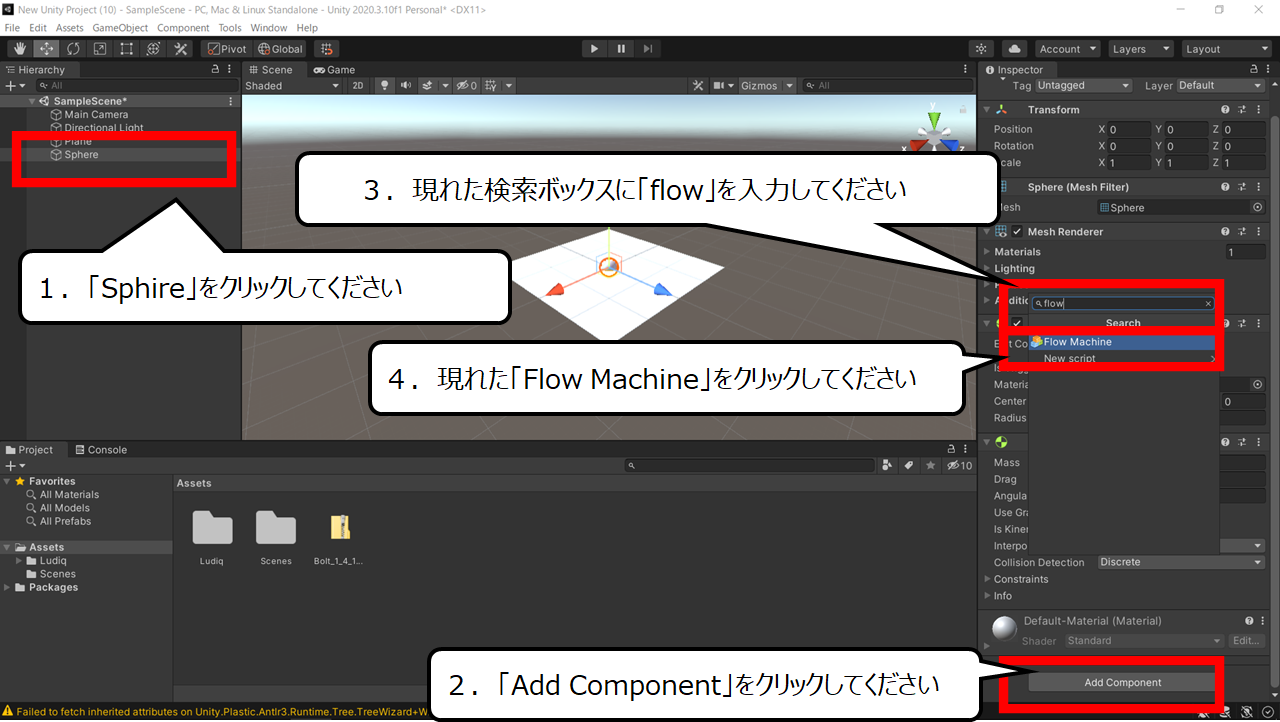Toggle the scene grid icon
The height and width of the screenshot is (722, 1280).
[x=491, y=85]
